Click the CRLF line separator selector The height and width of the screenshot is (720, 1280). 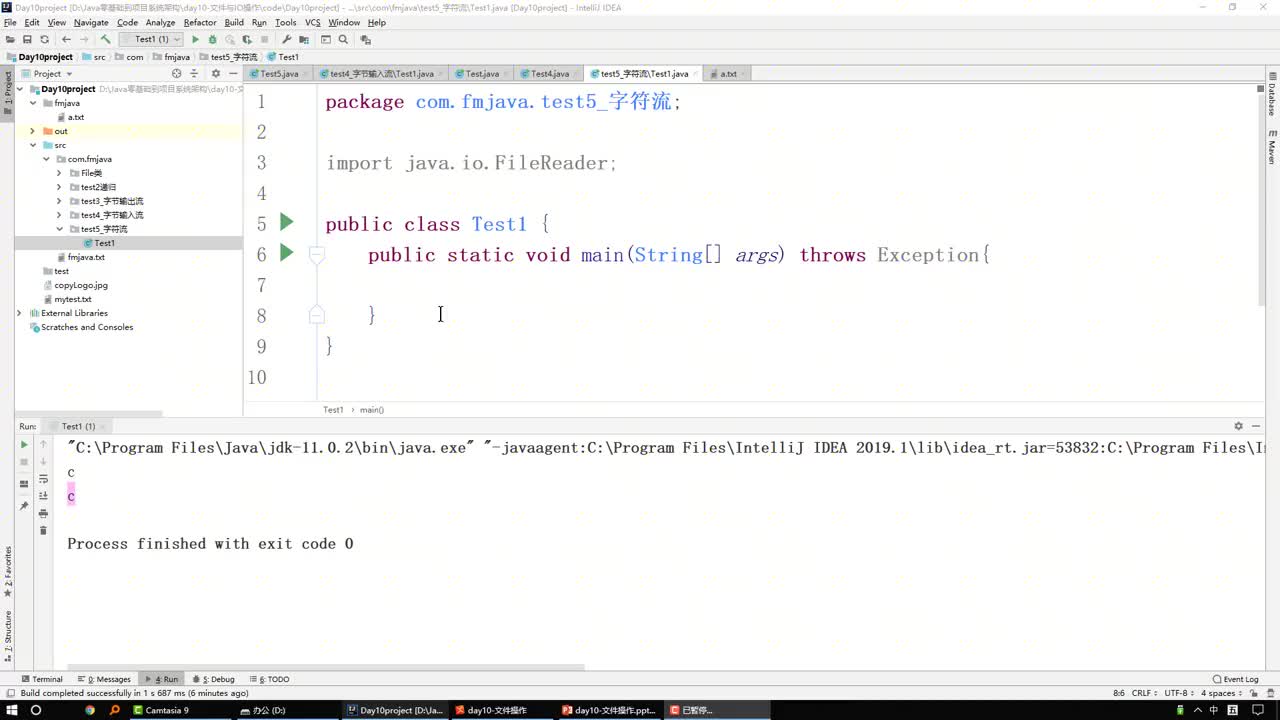point(1146,693)
